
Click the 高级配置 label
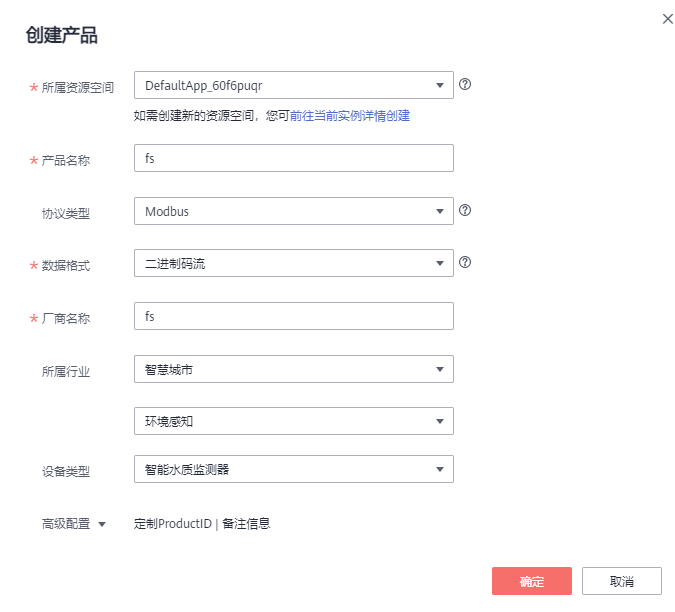[65, 523]
